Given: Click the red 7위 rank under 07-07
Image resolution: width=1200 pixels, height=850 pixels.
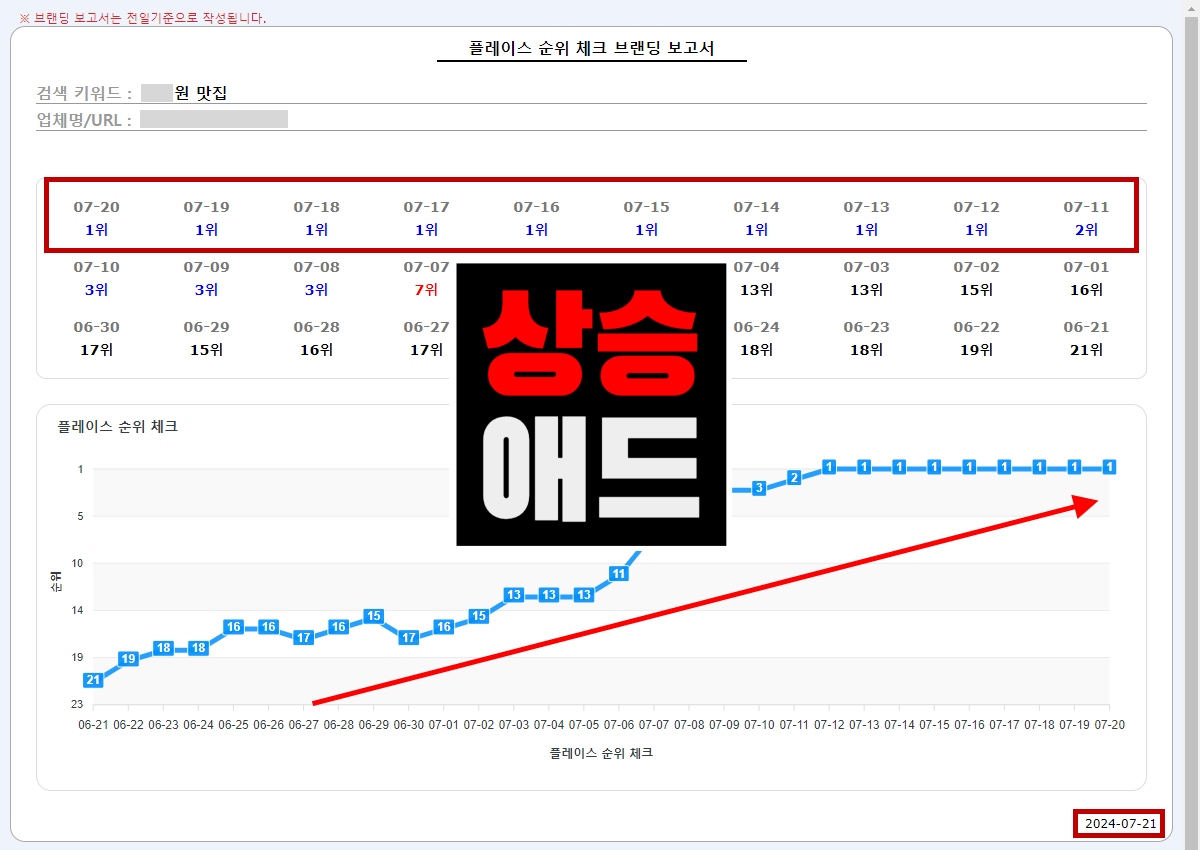Looking at the screenshot, I should pyautogui.click(x=427, y=290).
